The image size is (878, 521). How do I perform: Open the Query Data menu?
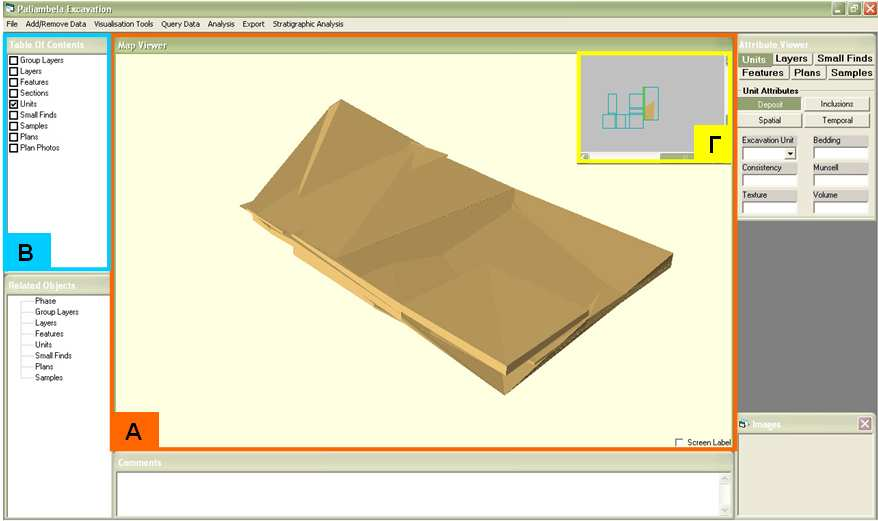(x=180, y=24)
